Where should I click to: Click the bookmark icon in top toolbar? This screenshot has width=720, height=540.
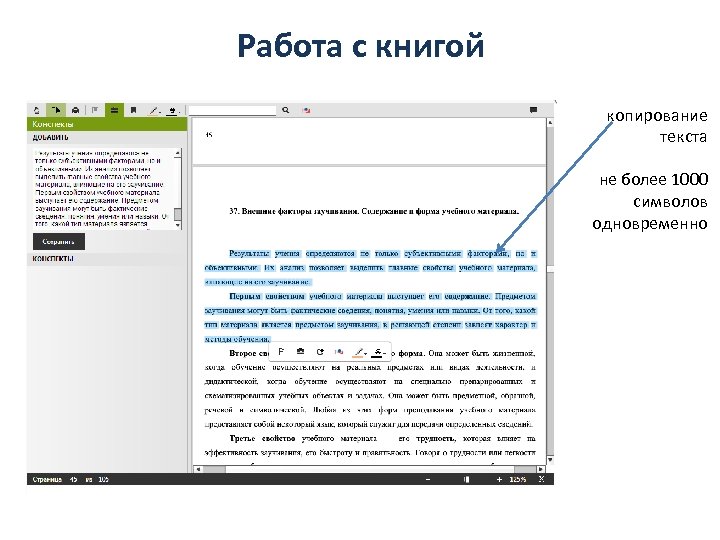point(134,110)
